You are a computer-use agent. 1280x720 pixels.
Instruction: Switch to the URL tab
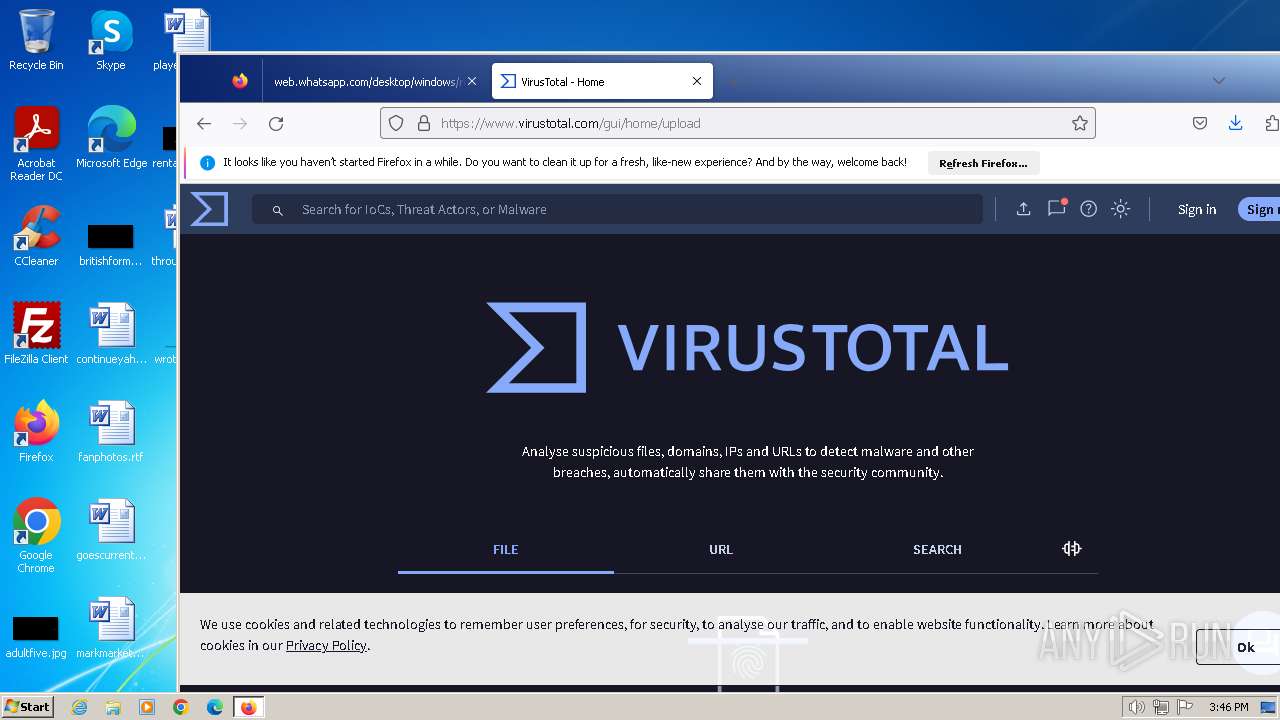click(721, 549)
